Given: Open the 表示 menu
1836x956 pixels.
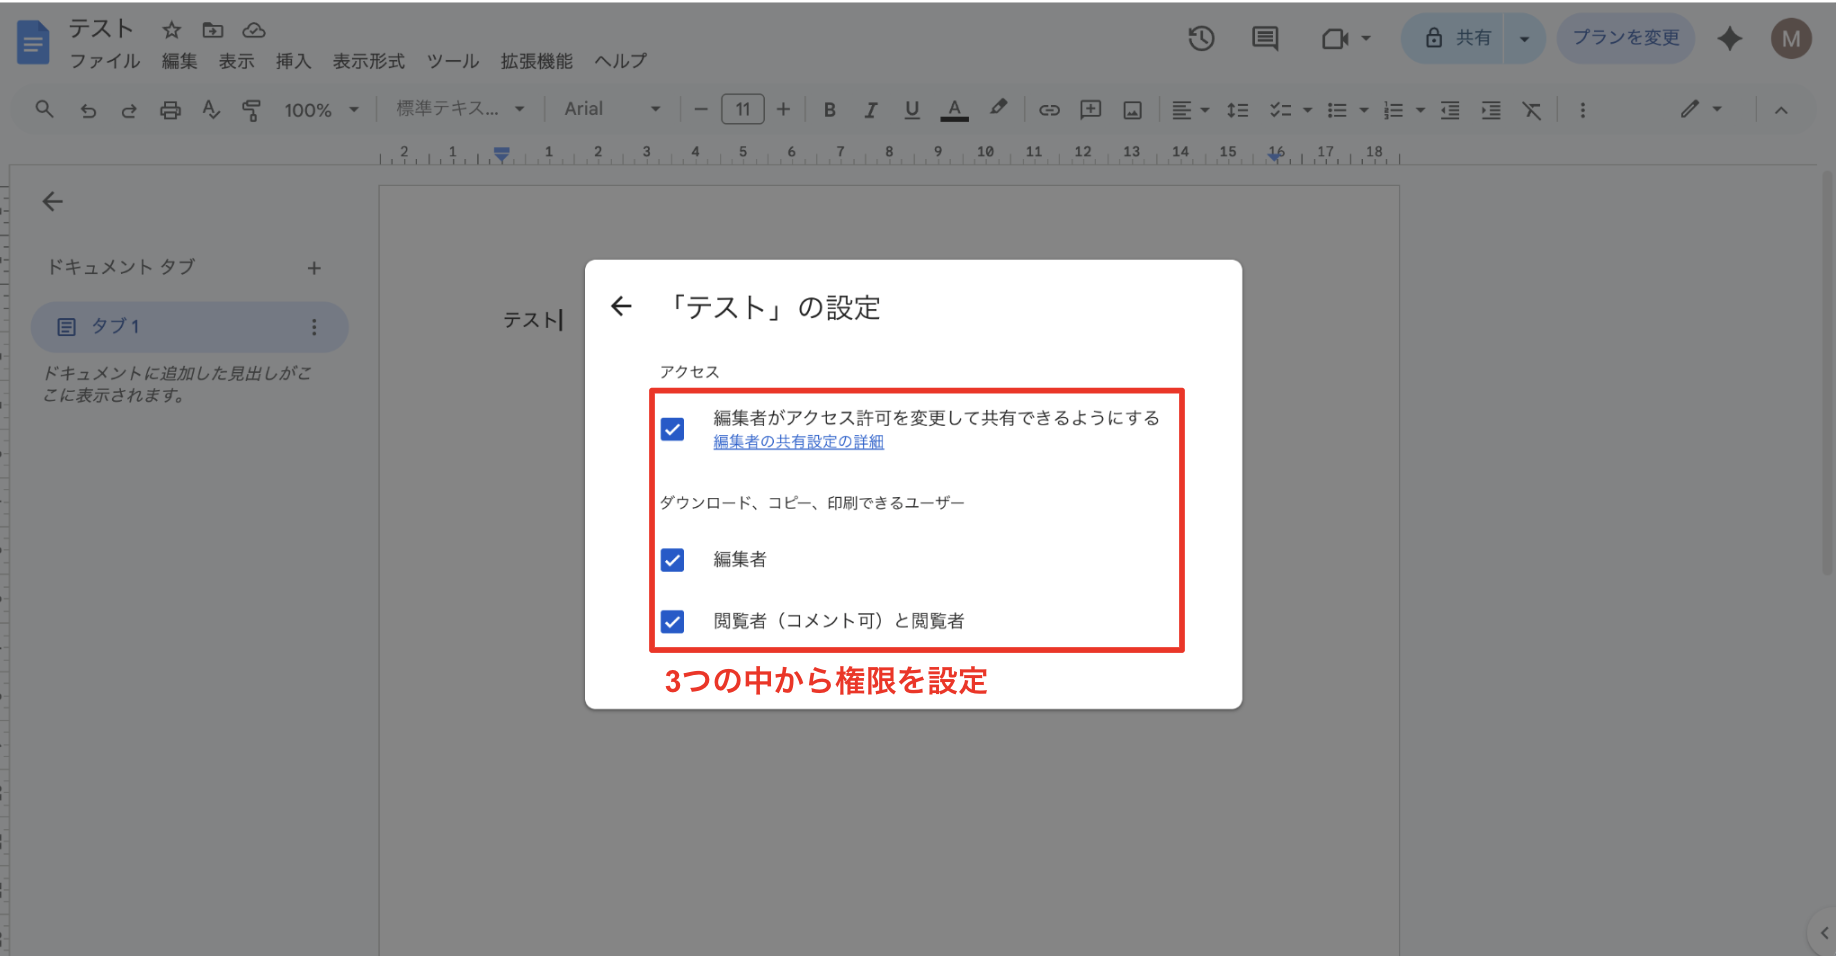Looking at the screenshot, I should pyautogui.click(x=237, y=61).
